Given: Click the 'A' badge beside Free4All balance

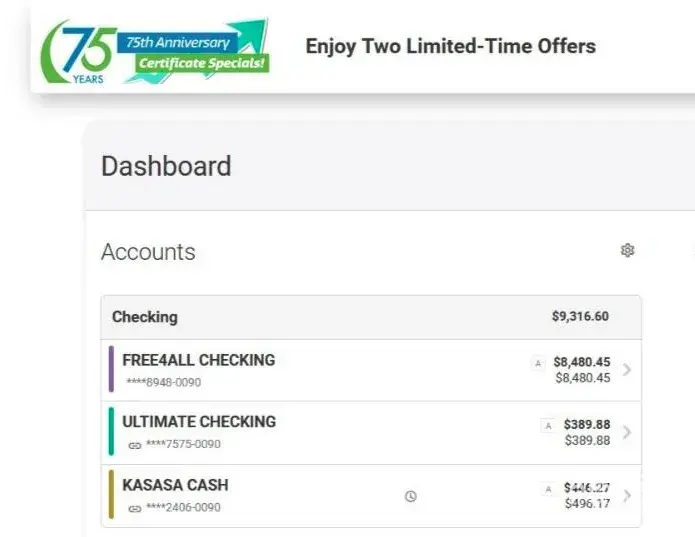Looking at the screenshot, I should (538, 363).
